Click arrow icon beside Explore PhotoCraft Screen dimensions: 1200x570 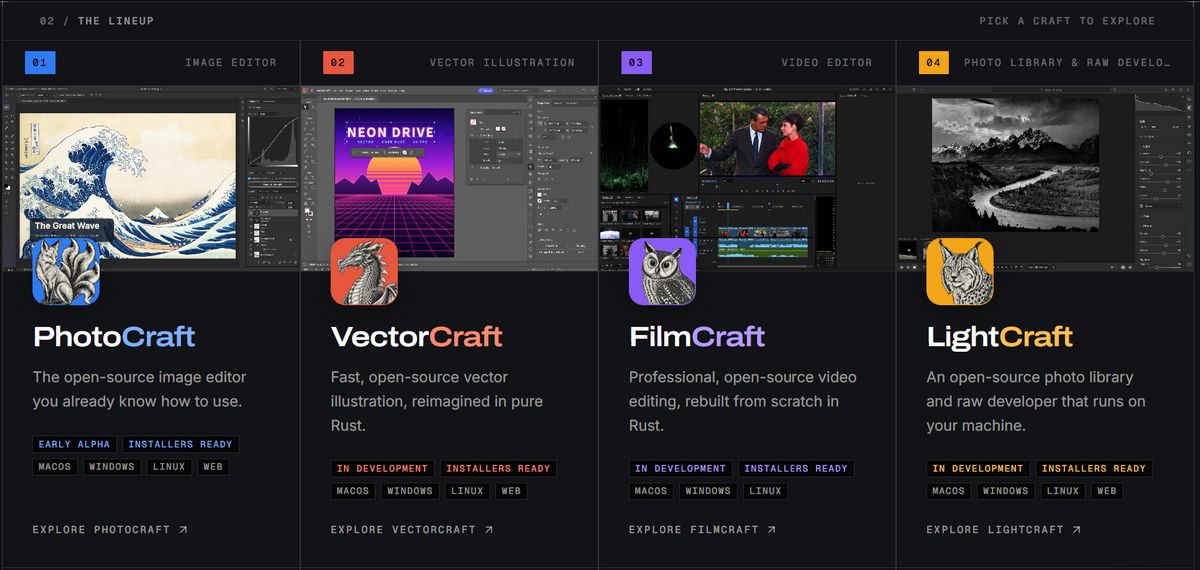point(183,529)
